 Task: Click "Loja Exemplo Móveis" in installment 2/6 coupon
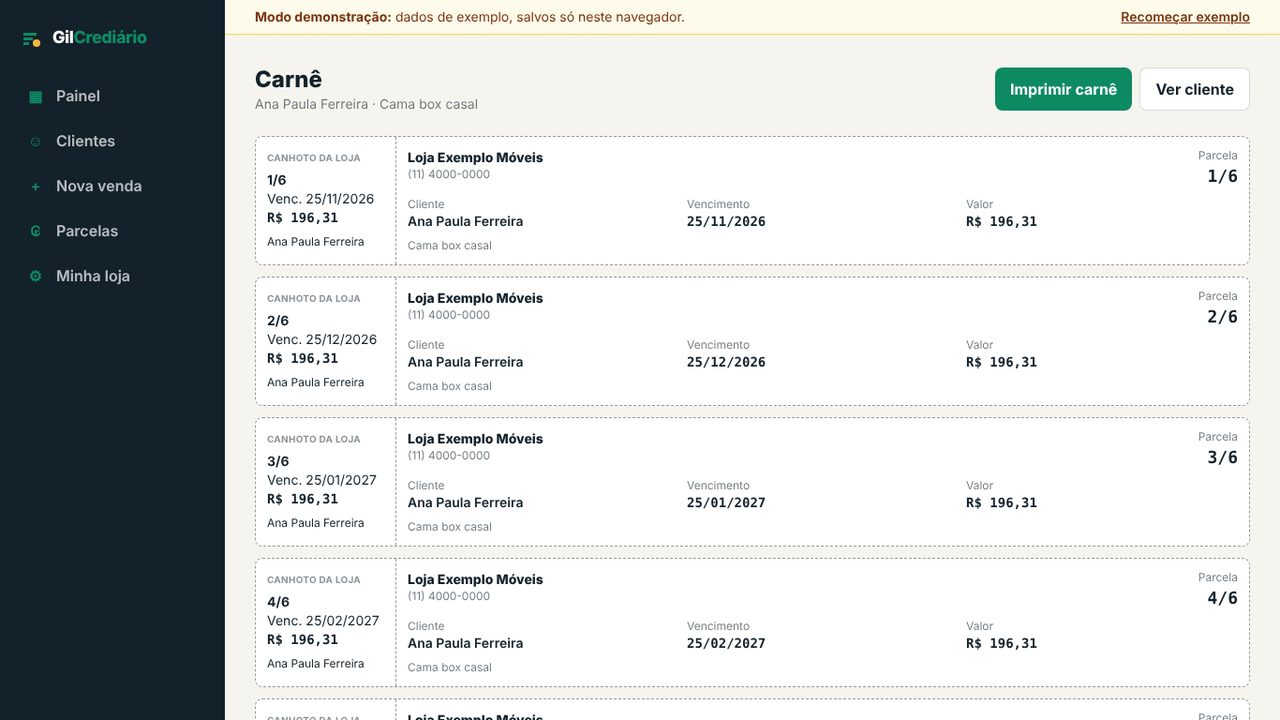click(x=475, y=298)
